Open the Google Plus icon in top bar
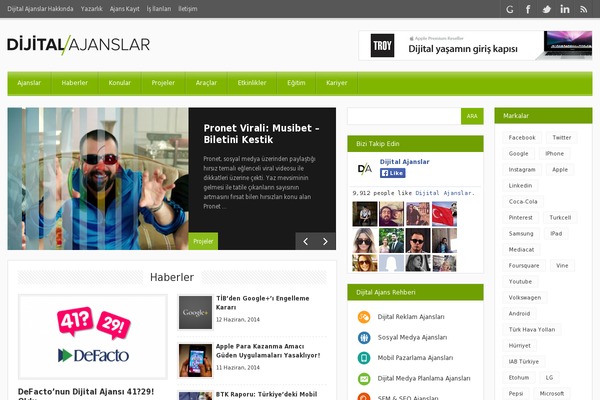The height and width of the screenshot is (400, 600). pos(509,9)
